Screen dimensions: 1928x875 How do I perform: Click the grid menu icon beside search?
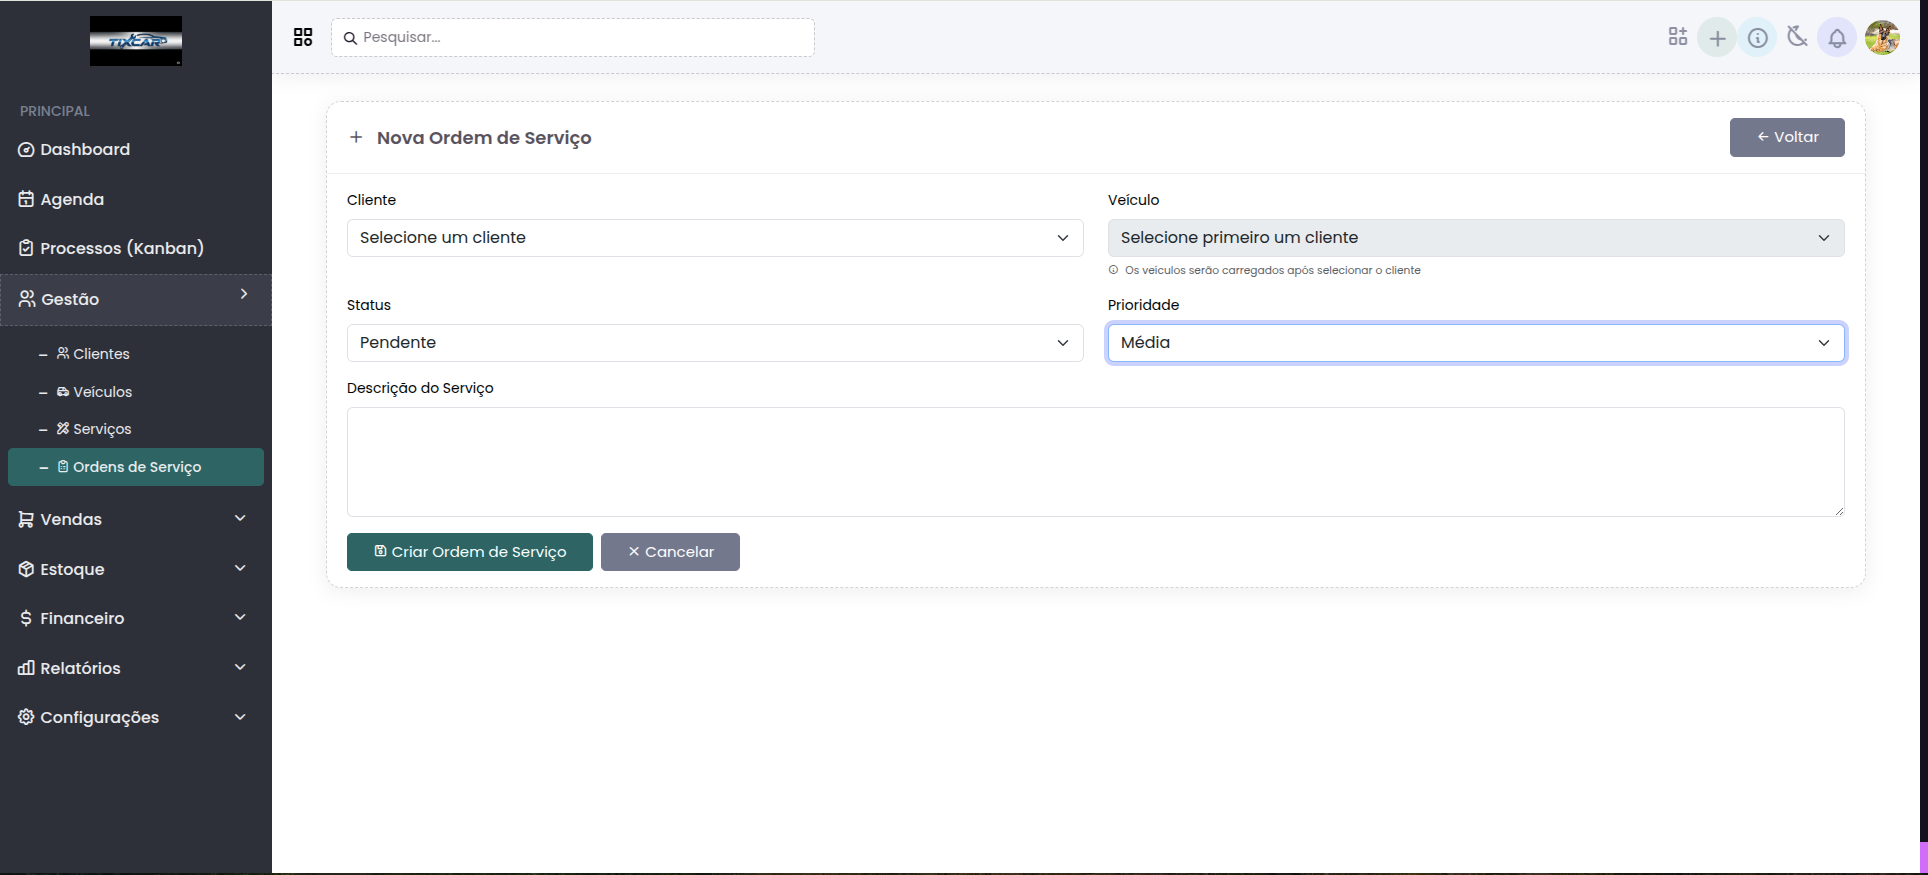303,37
